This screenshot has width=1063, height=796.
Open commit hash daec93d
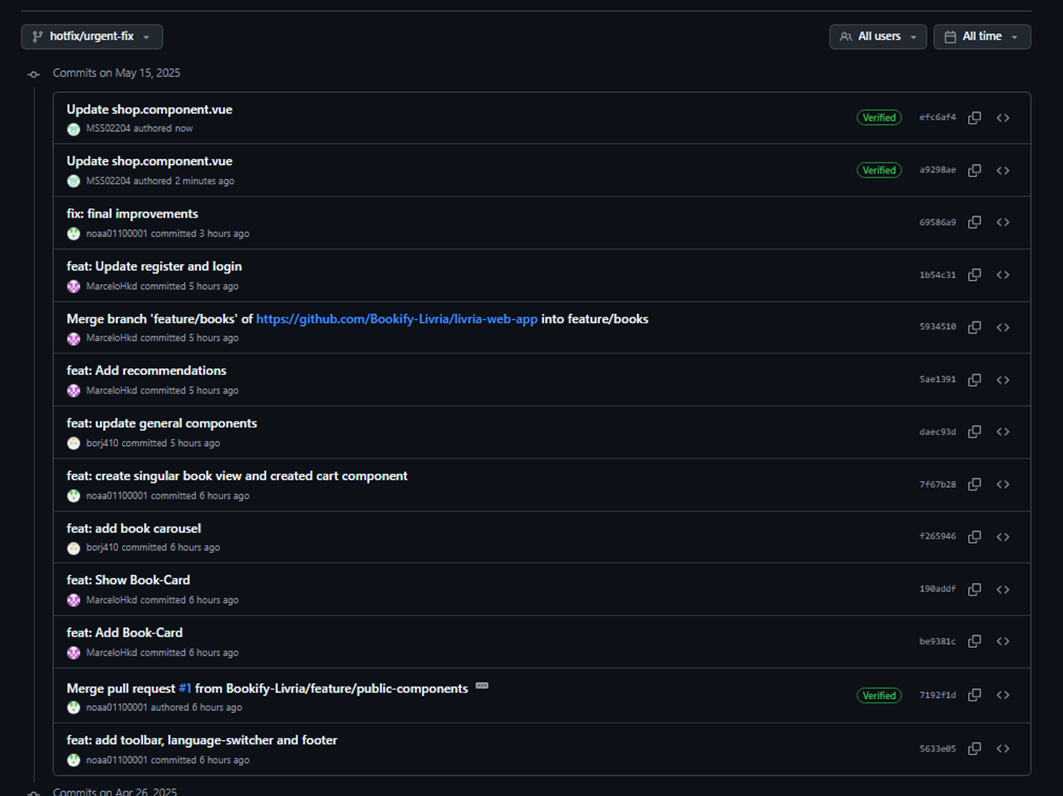(938, 432)
